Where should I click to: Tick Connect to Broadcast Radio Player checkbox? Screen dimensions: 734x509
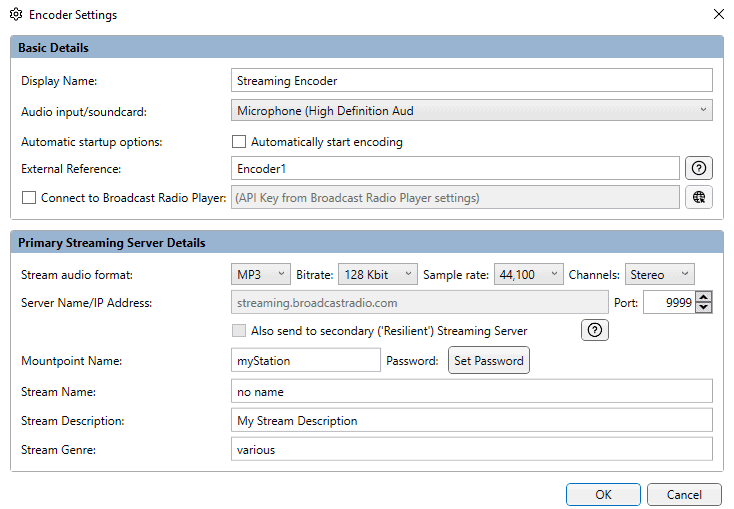(x=29, y=198)
